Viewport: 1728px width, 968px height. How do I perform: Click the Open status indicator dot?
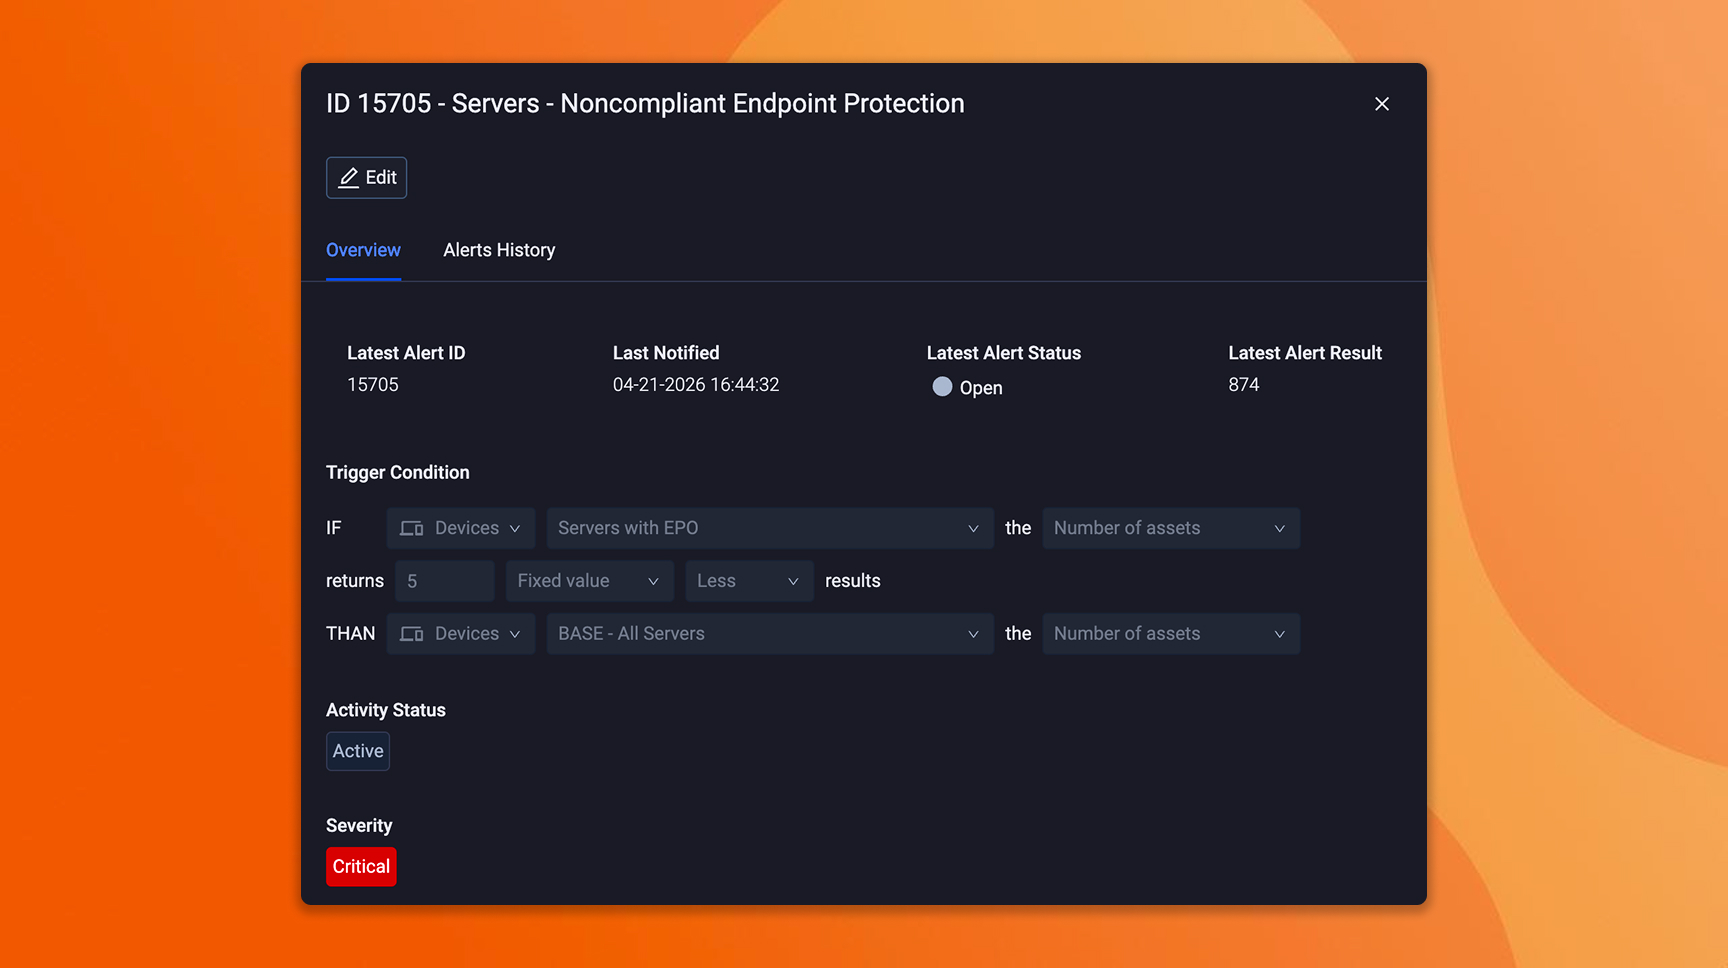(942, 387)
